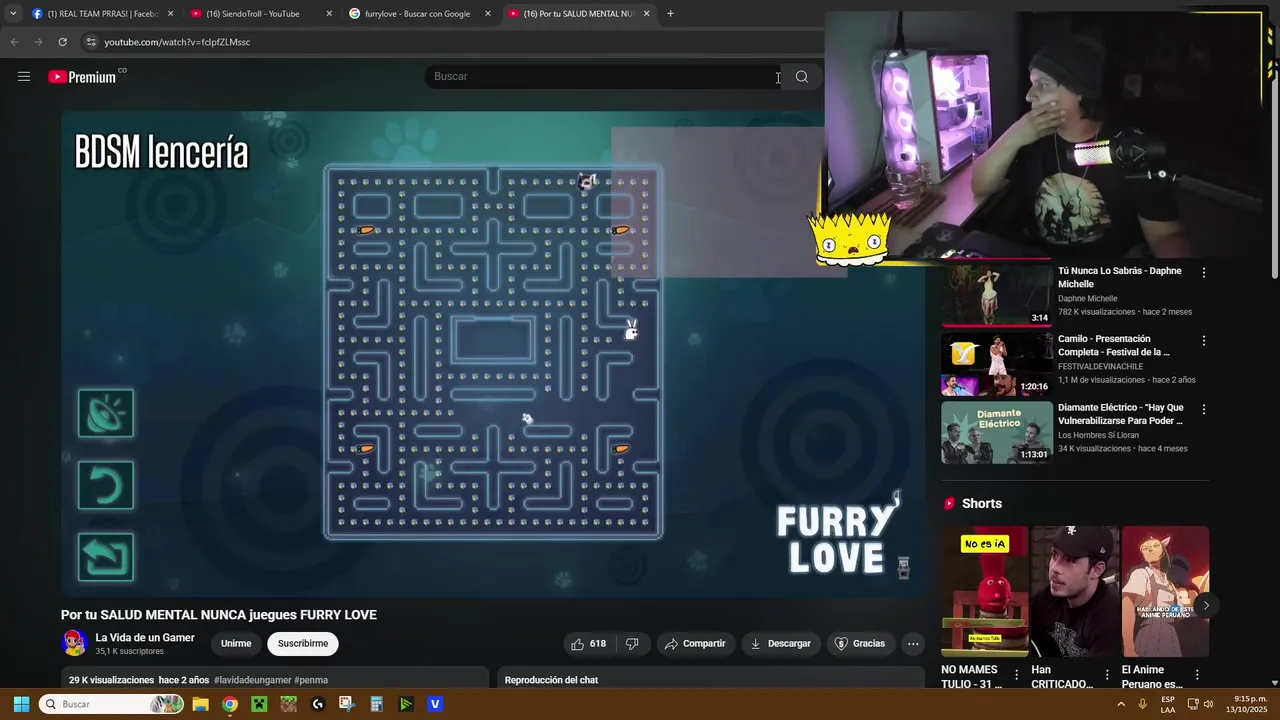
Task: Open the Windows Start menu
Action: 21,704
